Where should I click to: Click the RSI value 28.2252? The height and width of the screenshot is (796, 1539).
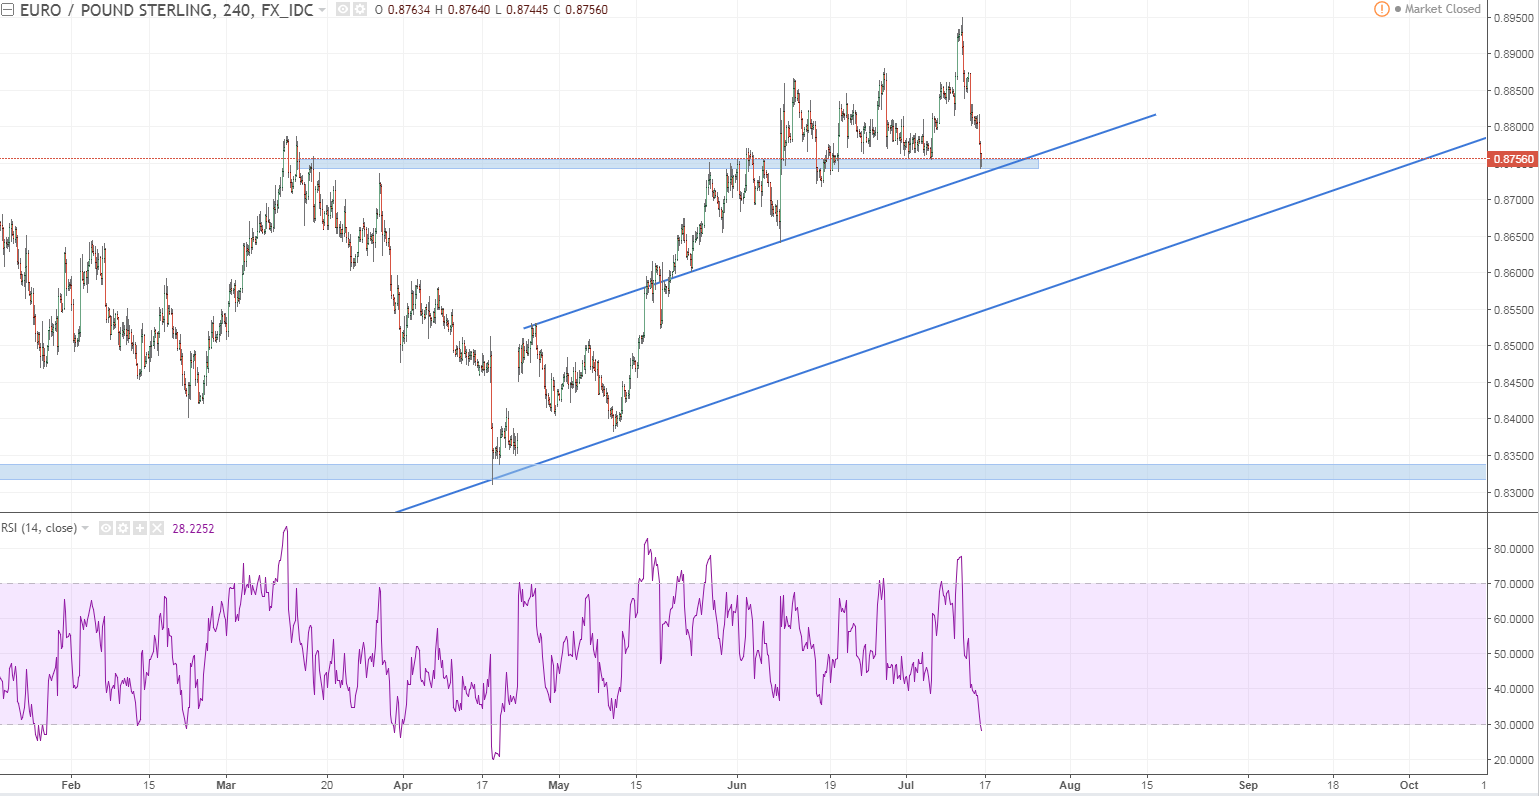coord(194,528)
